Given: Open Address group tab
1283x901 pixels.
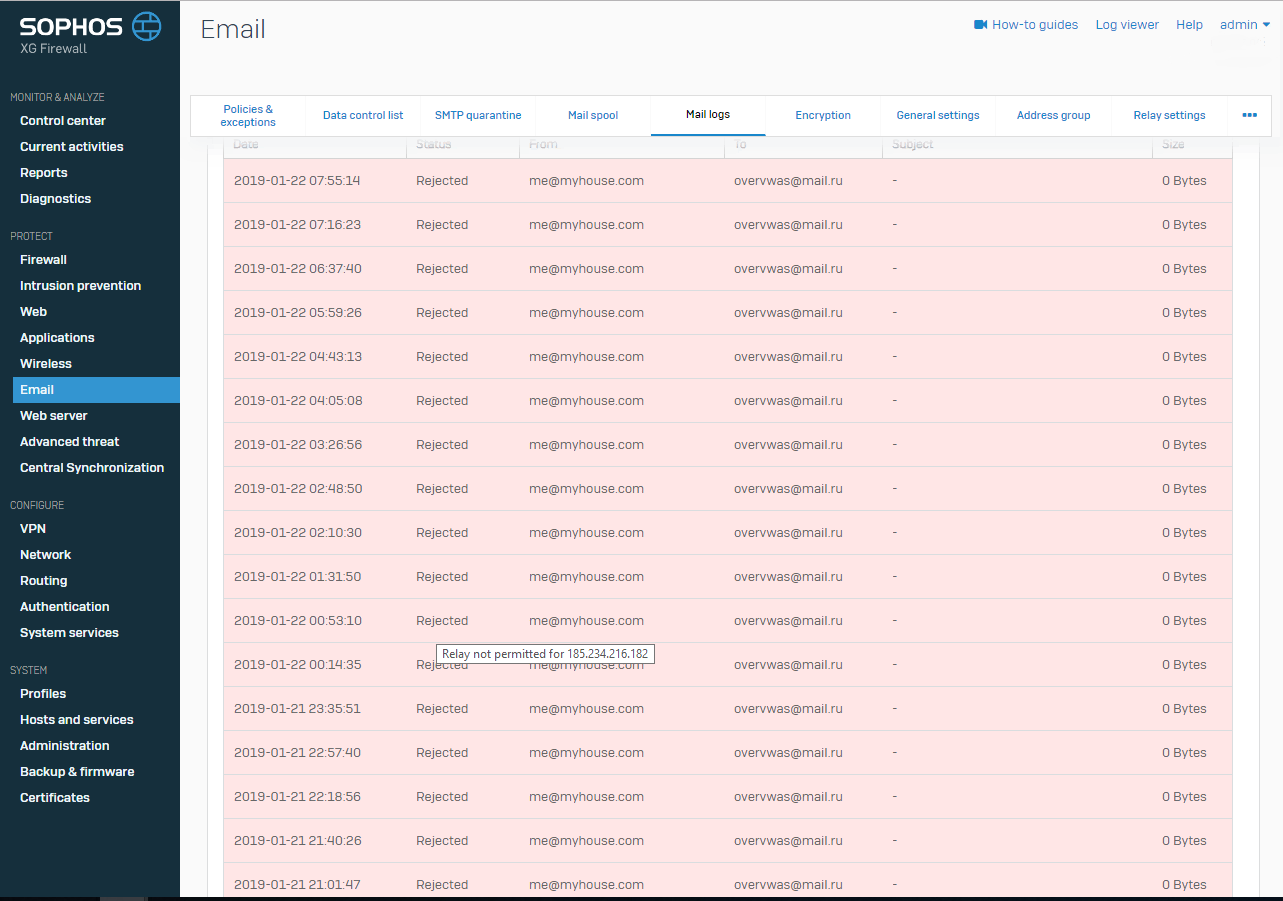Looking at the screenshot, I should pos(1053,115).
